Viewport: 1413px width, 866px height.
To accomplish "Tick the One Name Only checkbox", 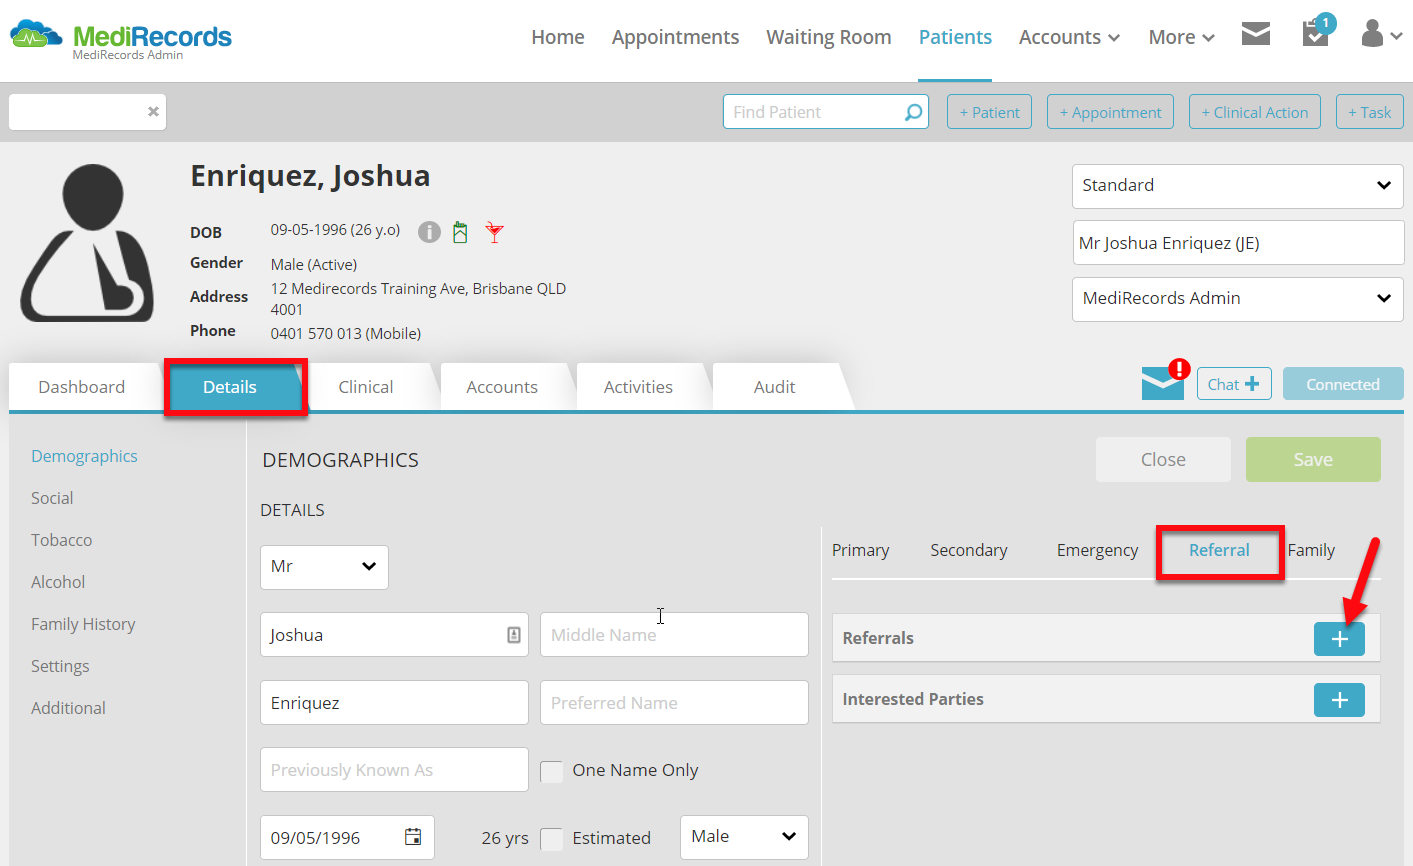I will point(551,771).
